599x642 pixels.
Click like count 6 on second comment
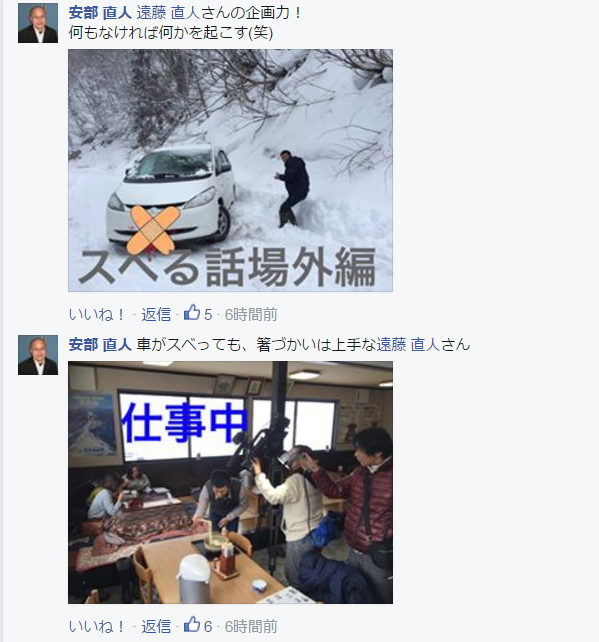tap(208, 627)
